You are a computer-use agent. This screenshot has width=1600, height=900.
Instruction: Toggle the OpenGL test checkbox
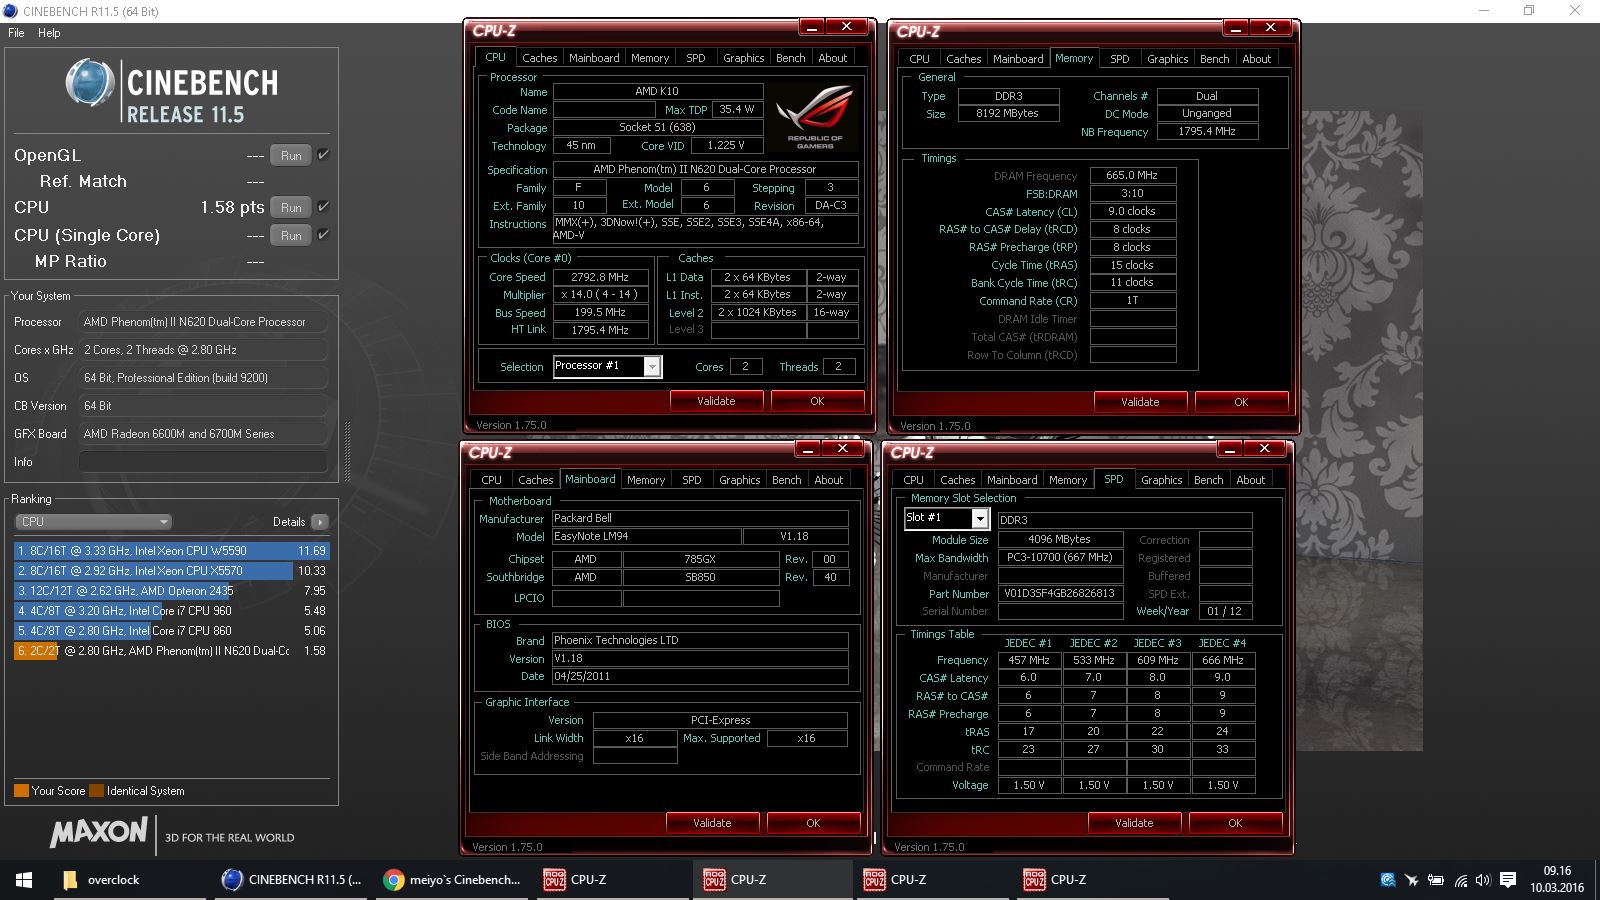[323, 155]
